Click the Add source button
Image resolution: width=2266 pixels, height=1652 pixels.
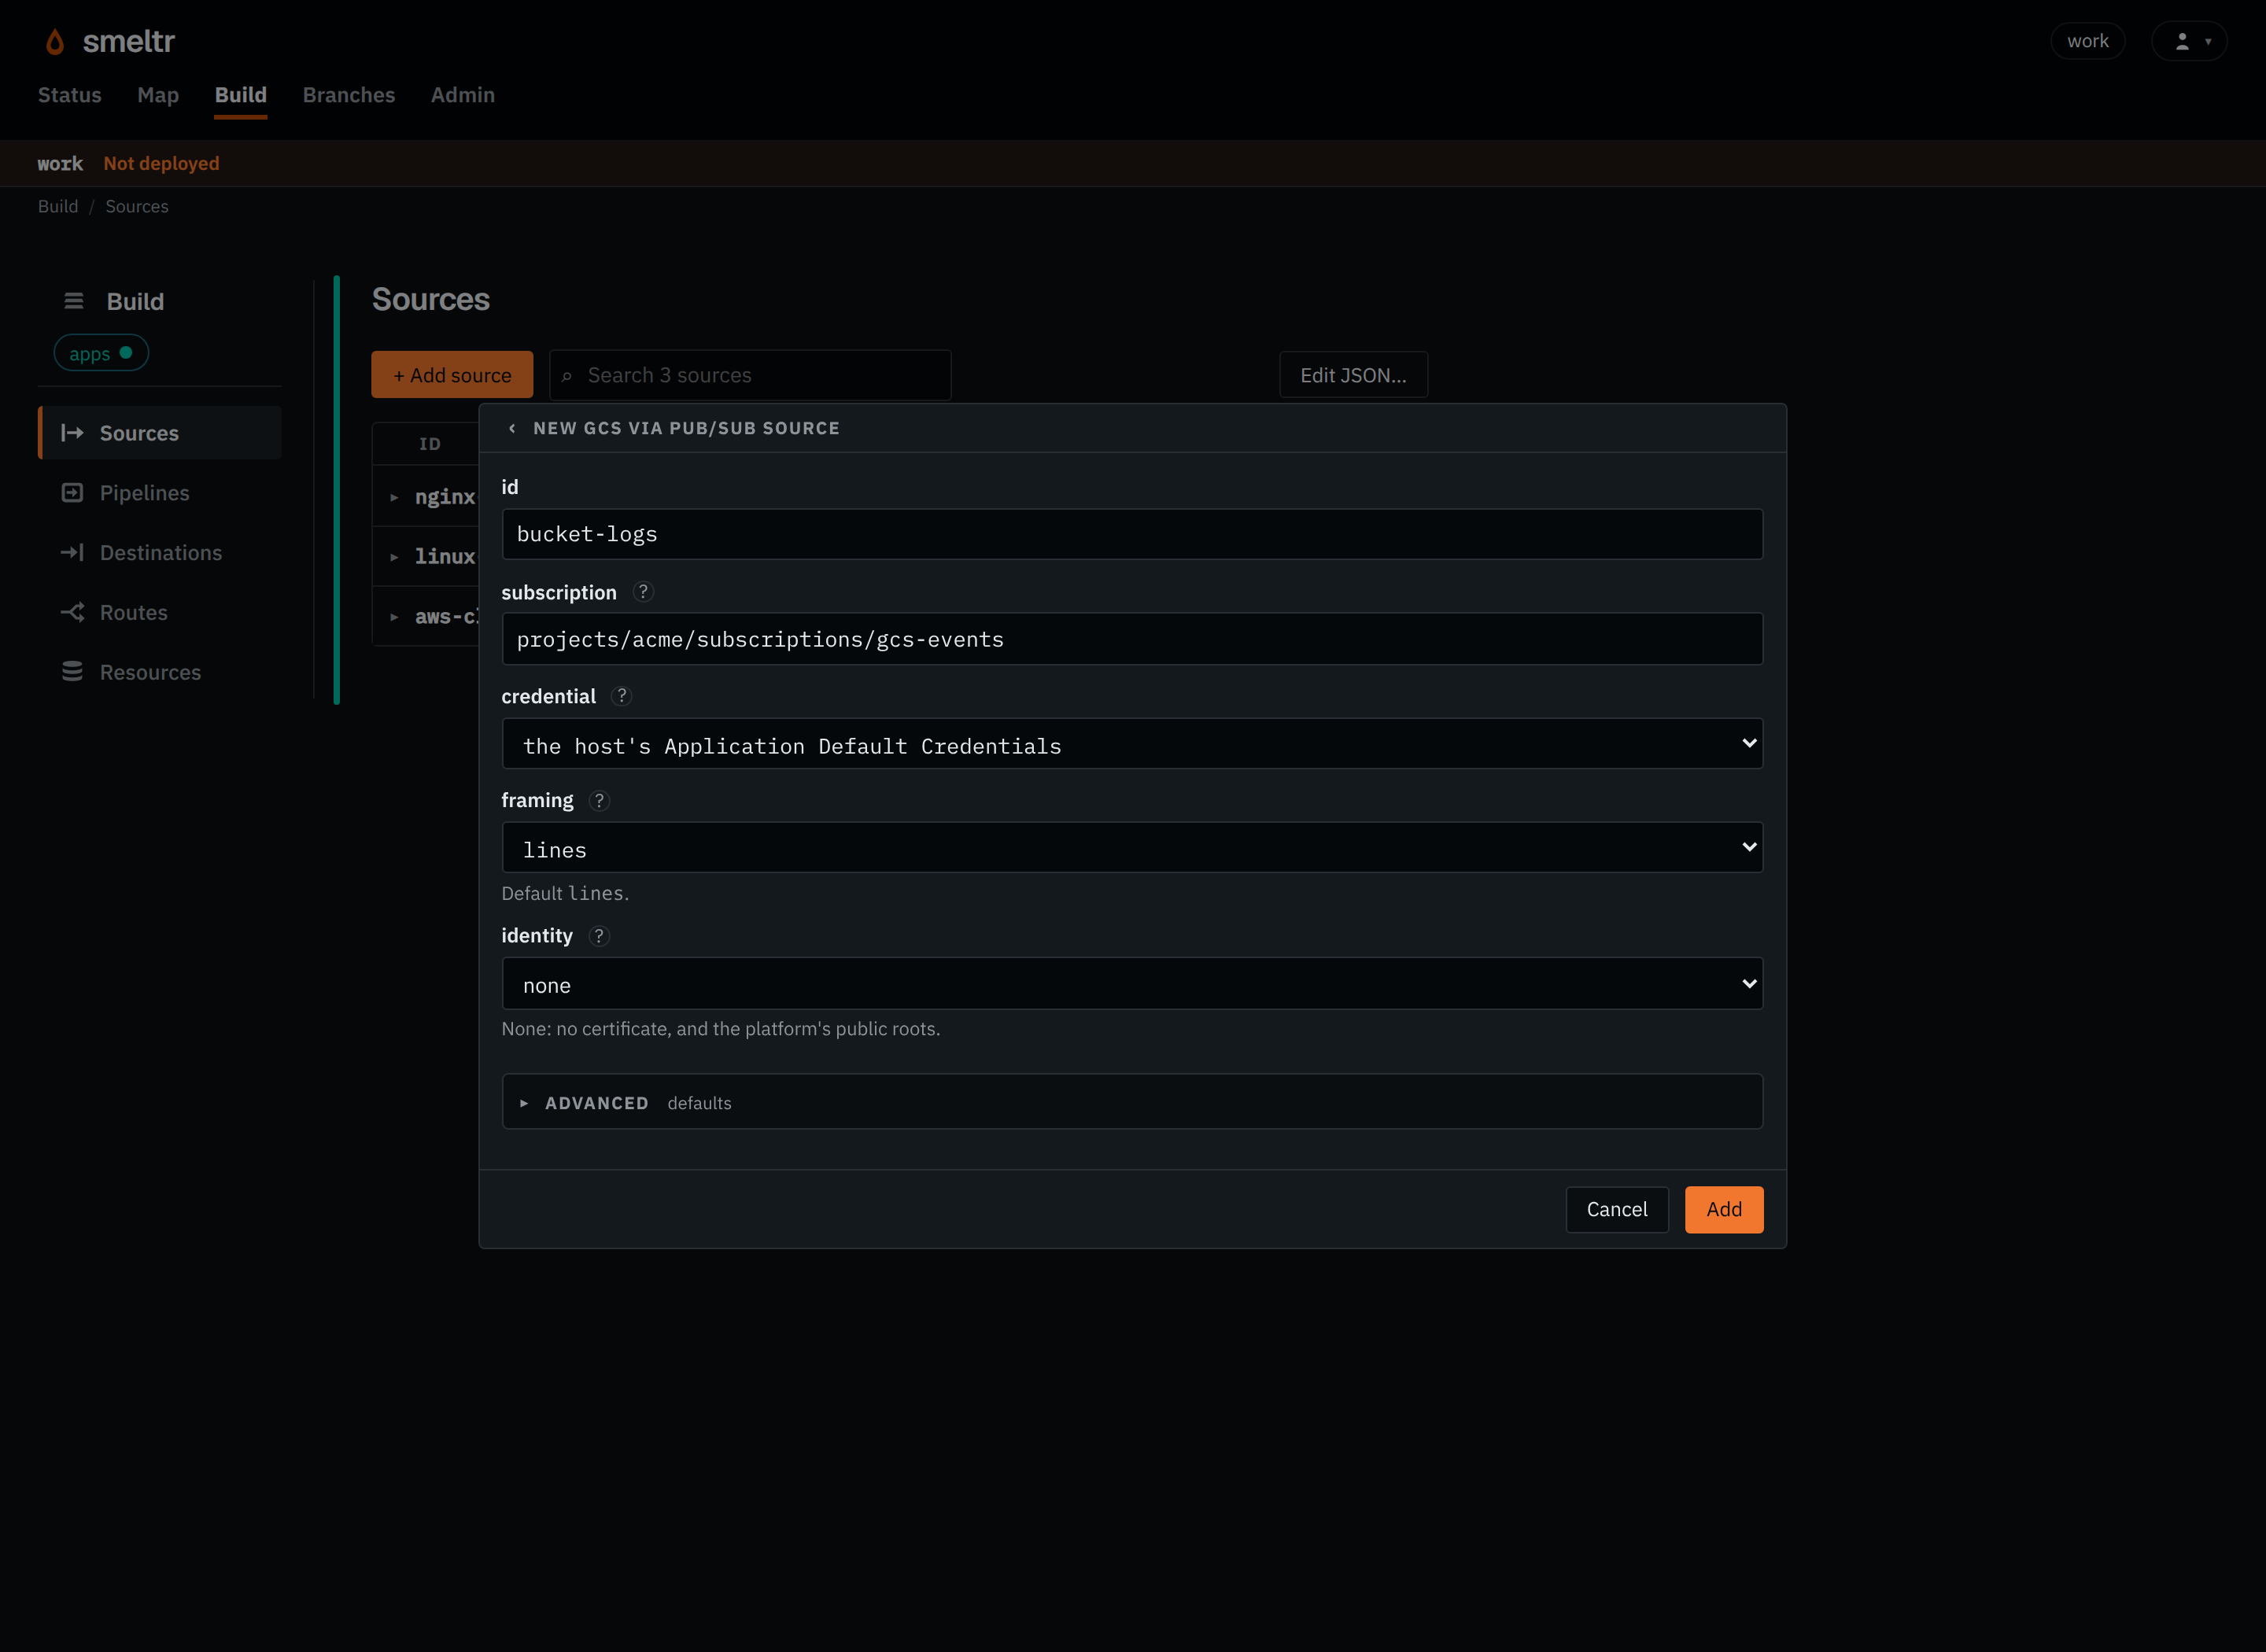pyautogui.click(x=452, y=375)
